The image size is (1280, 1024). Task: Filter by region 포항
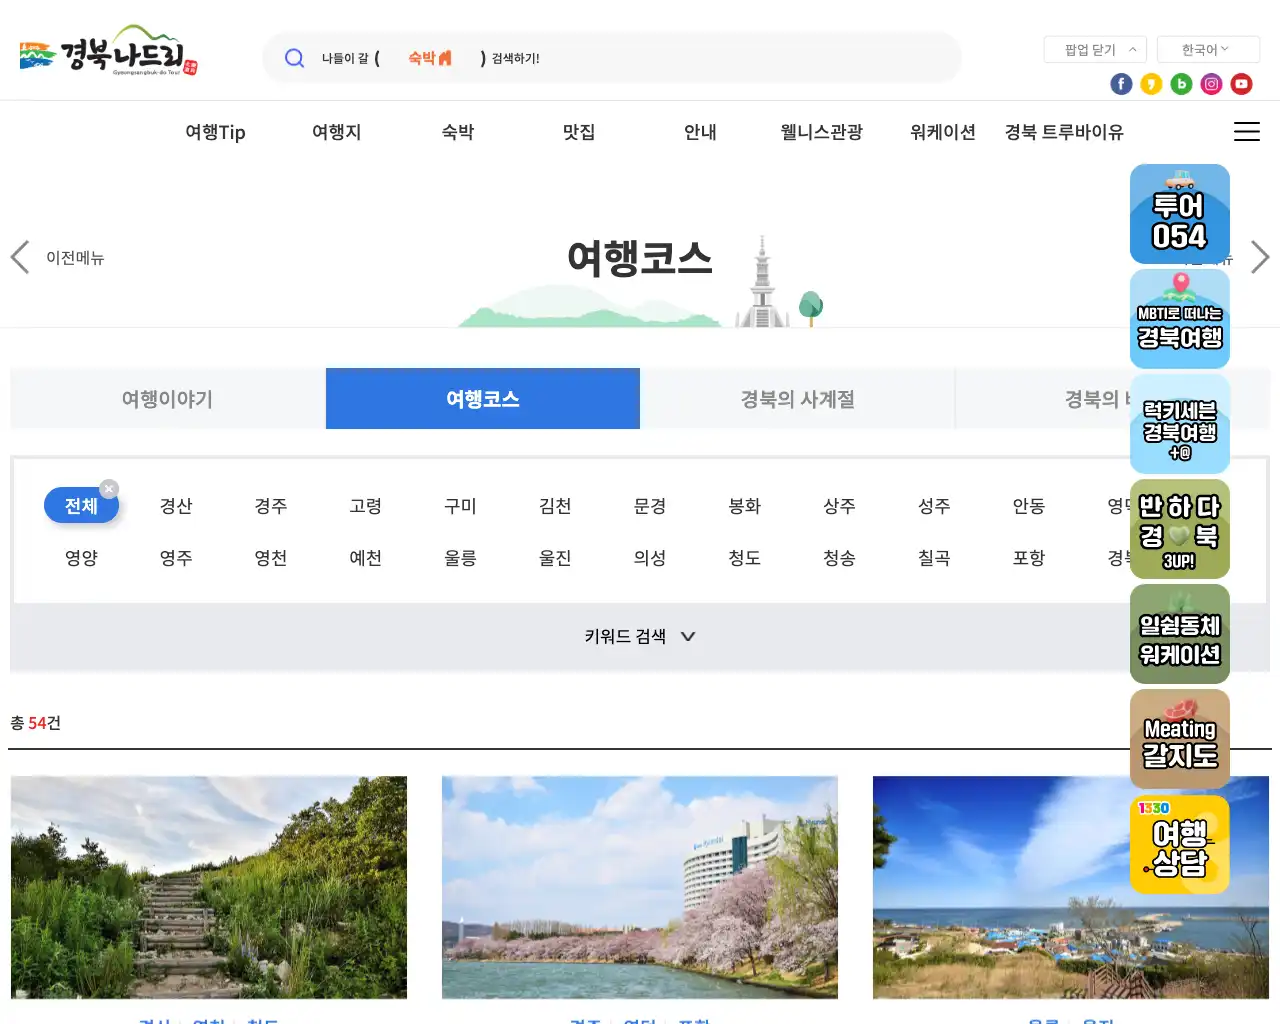(x=1029, y=558)
